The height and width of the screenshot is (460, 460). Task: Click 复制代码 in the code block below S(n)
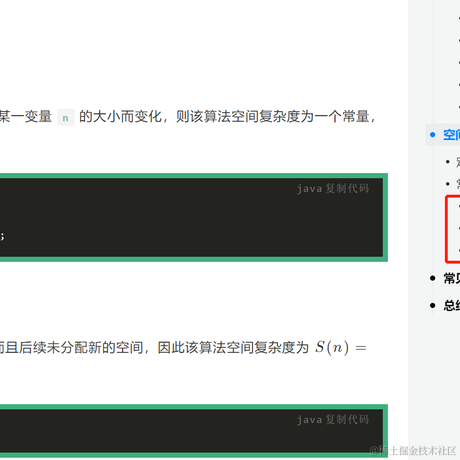(x=347, y=420)
